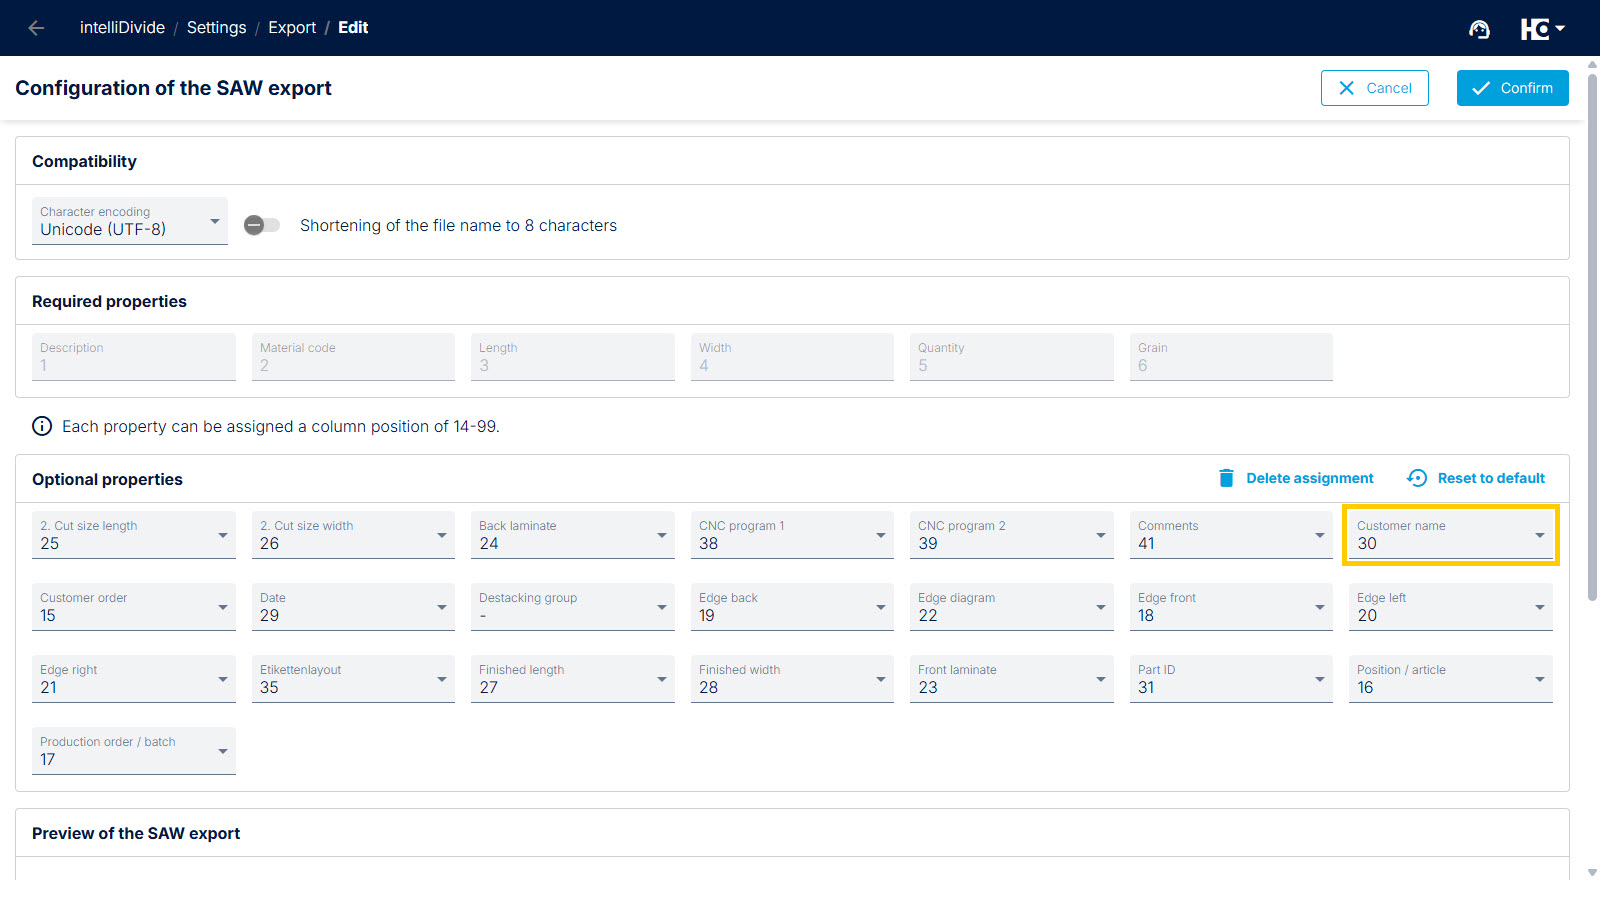The width and height of the screenshot is (1600, 900).
Task: Open the HC account menu
Action: (x=1542, y=29)
